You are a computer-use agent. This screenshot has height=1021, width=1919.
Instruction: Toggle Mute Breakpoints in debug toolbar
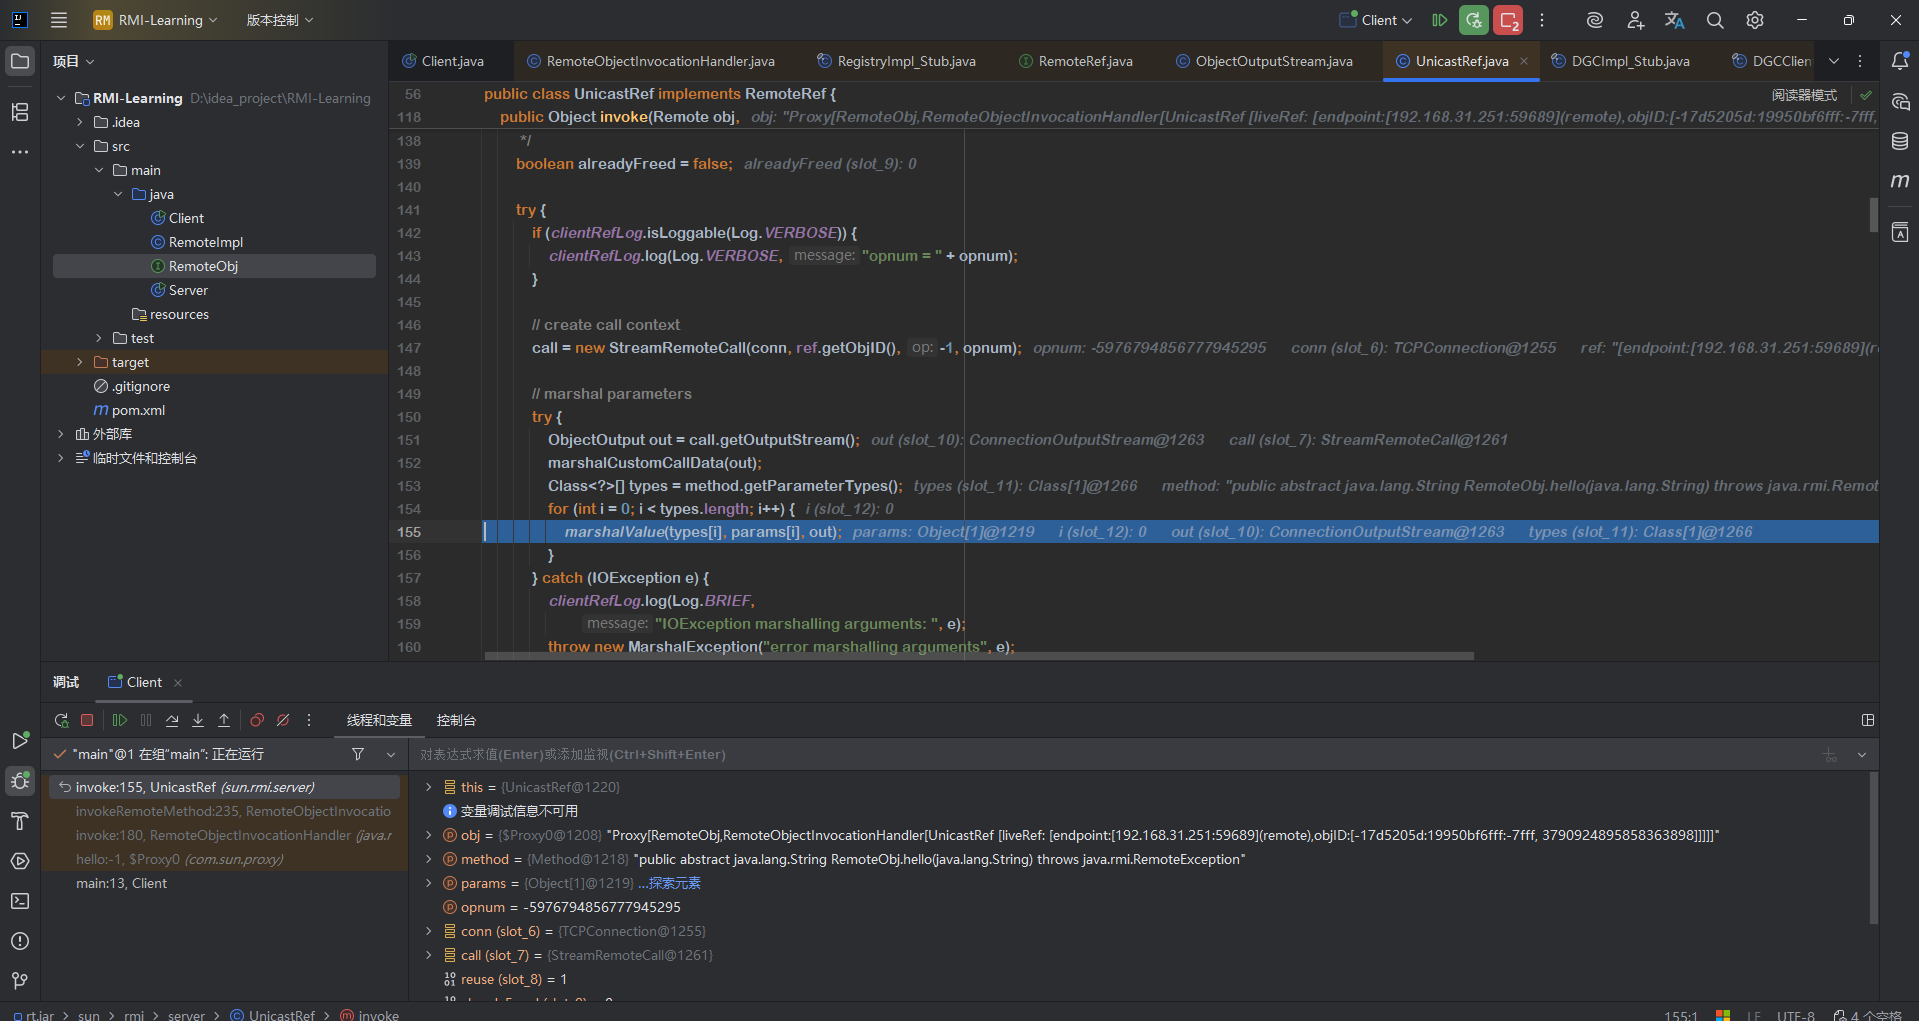283,720
